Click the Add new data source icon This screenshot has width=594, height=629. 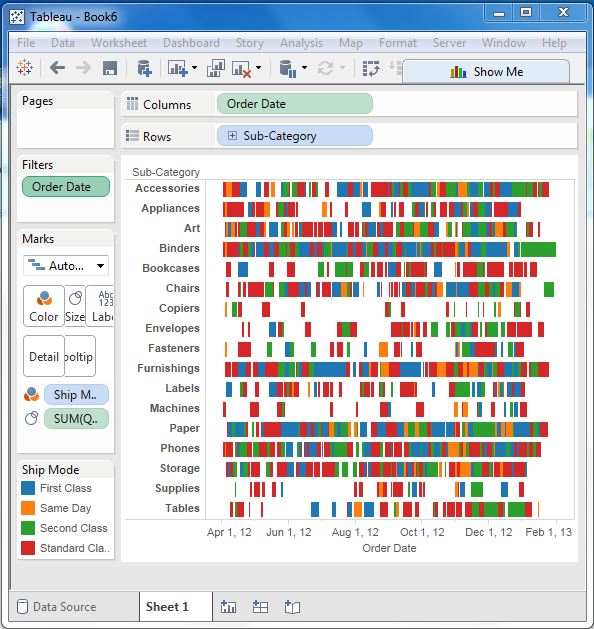(144, 68)
